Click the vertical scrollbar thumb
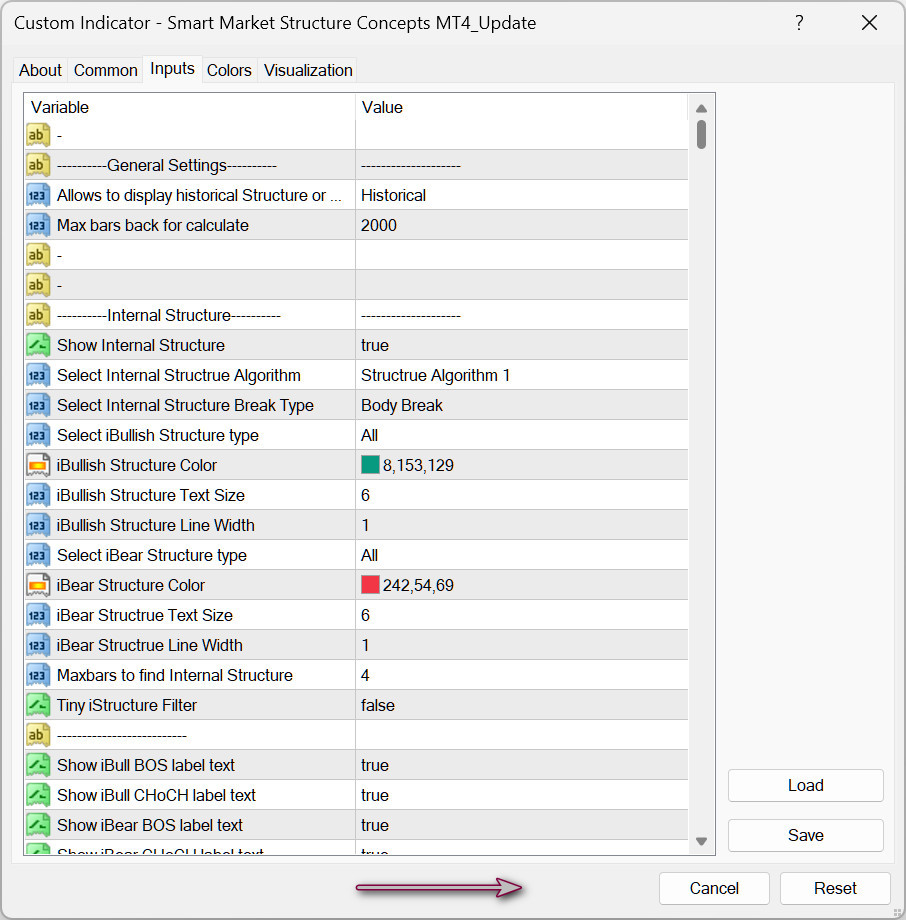Image resolution: width=906 pixels, height=920 pixels. point(701,134)
